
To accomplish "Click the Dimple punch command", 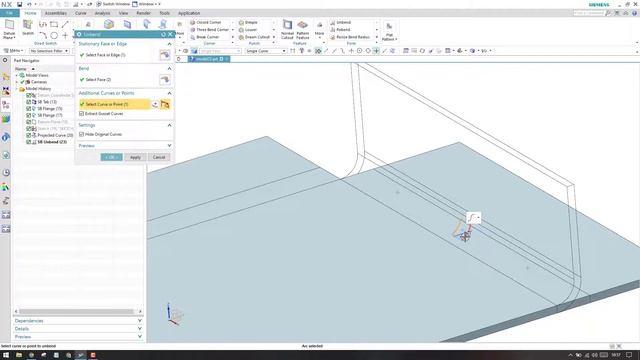I will tap(248, 22).
